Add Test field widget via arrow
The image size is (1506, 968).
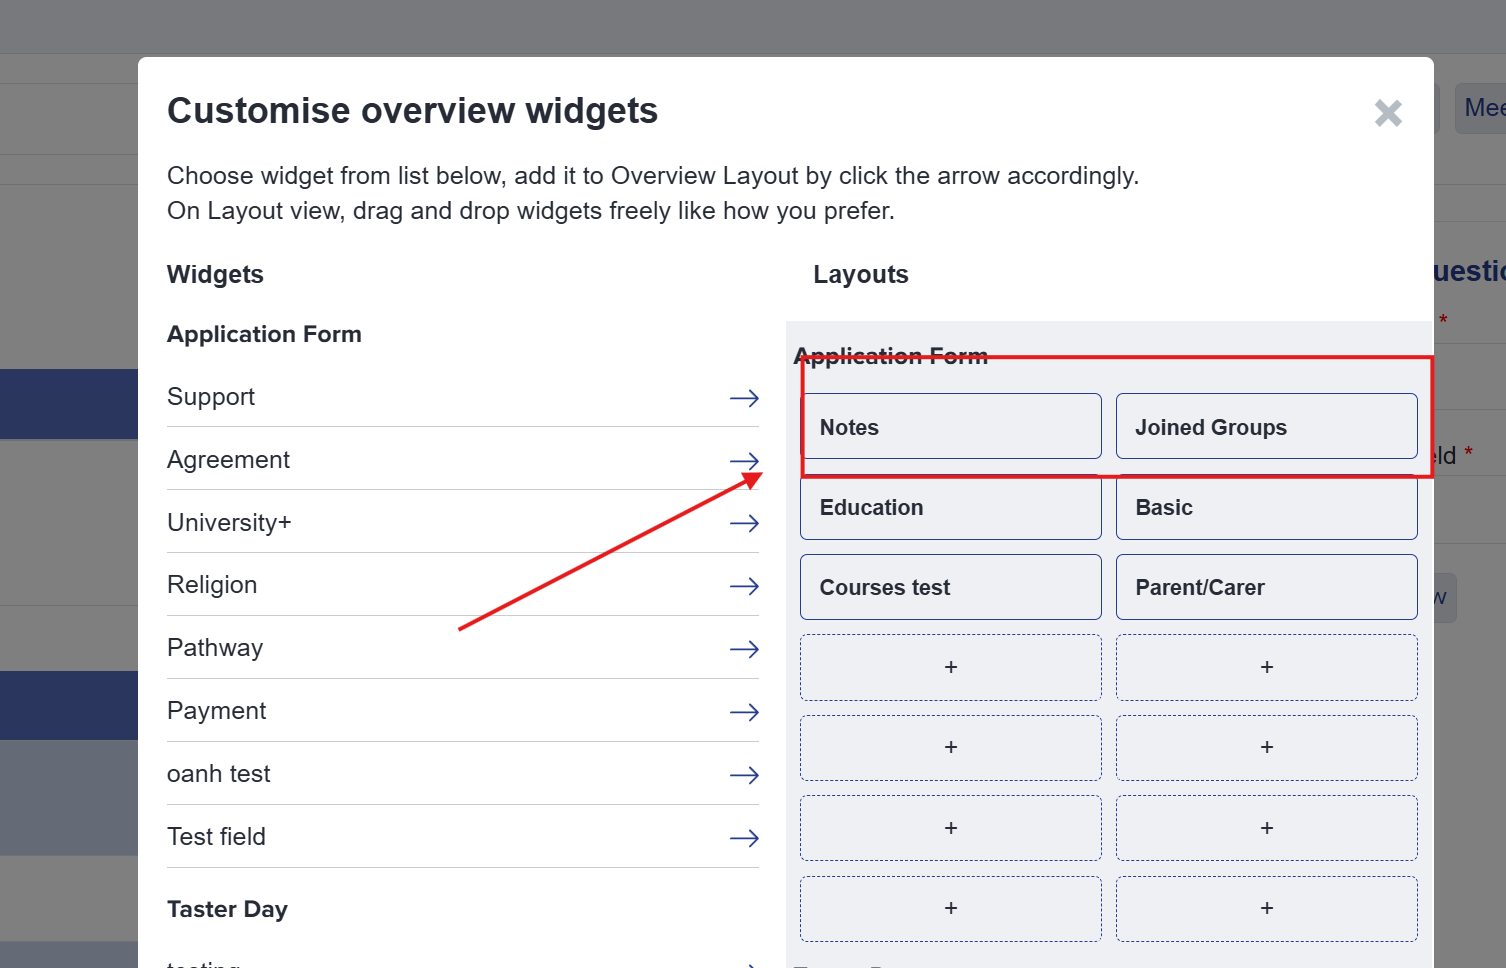pos(744,838)
